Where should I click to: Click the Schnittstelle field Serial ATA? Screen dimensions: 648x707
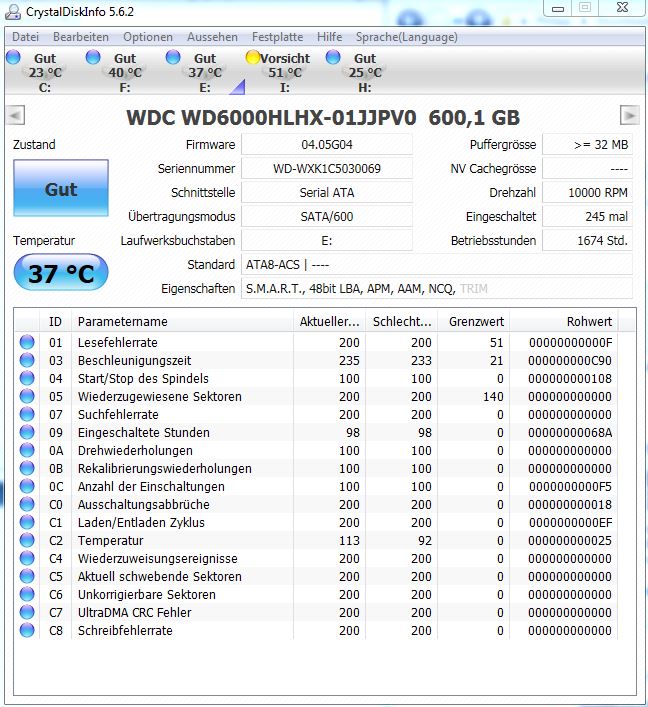tap(327, 193)
